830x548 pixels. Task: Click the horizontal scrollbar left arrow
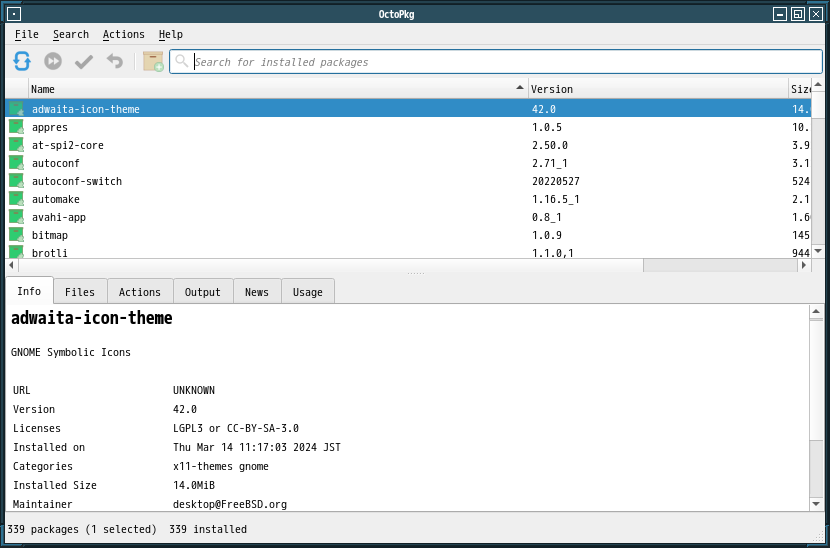point(12,265)
